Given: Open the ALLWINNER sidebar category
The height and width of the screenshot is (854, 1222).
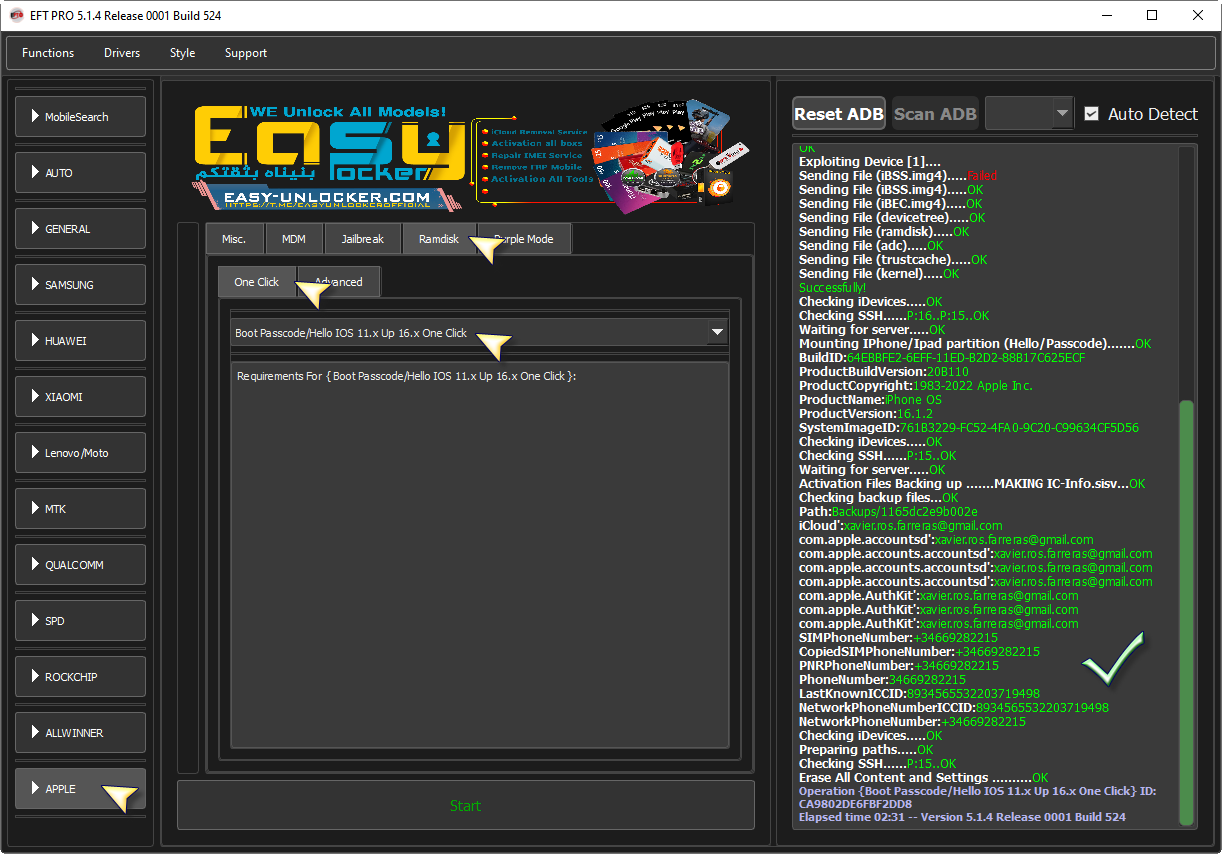Looking at the screenshot, I should pos(81,733).
